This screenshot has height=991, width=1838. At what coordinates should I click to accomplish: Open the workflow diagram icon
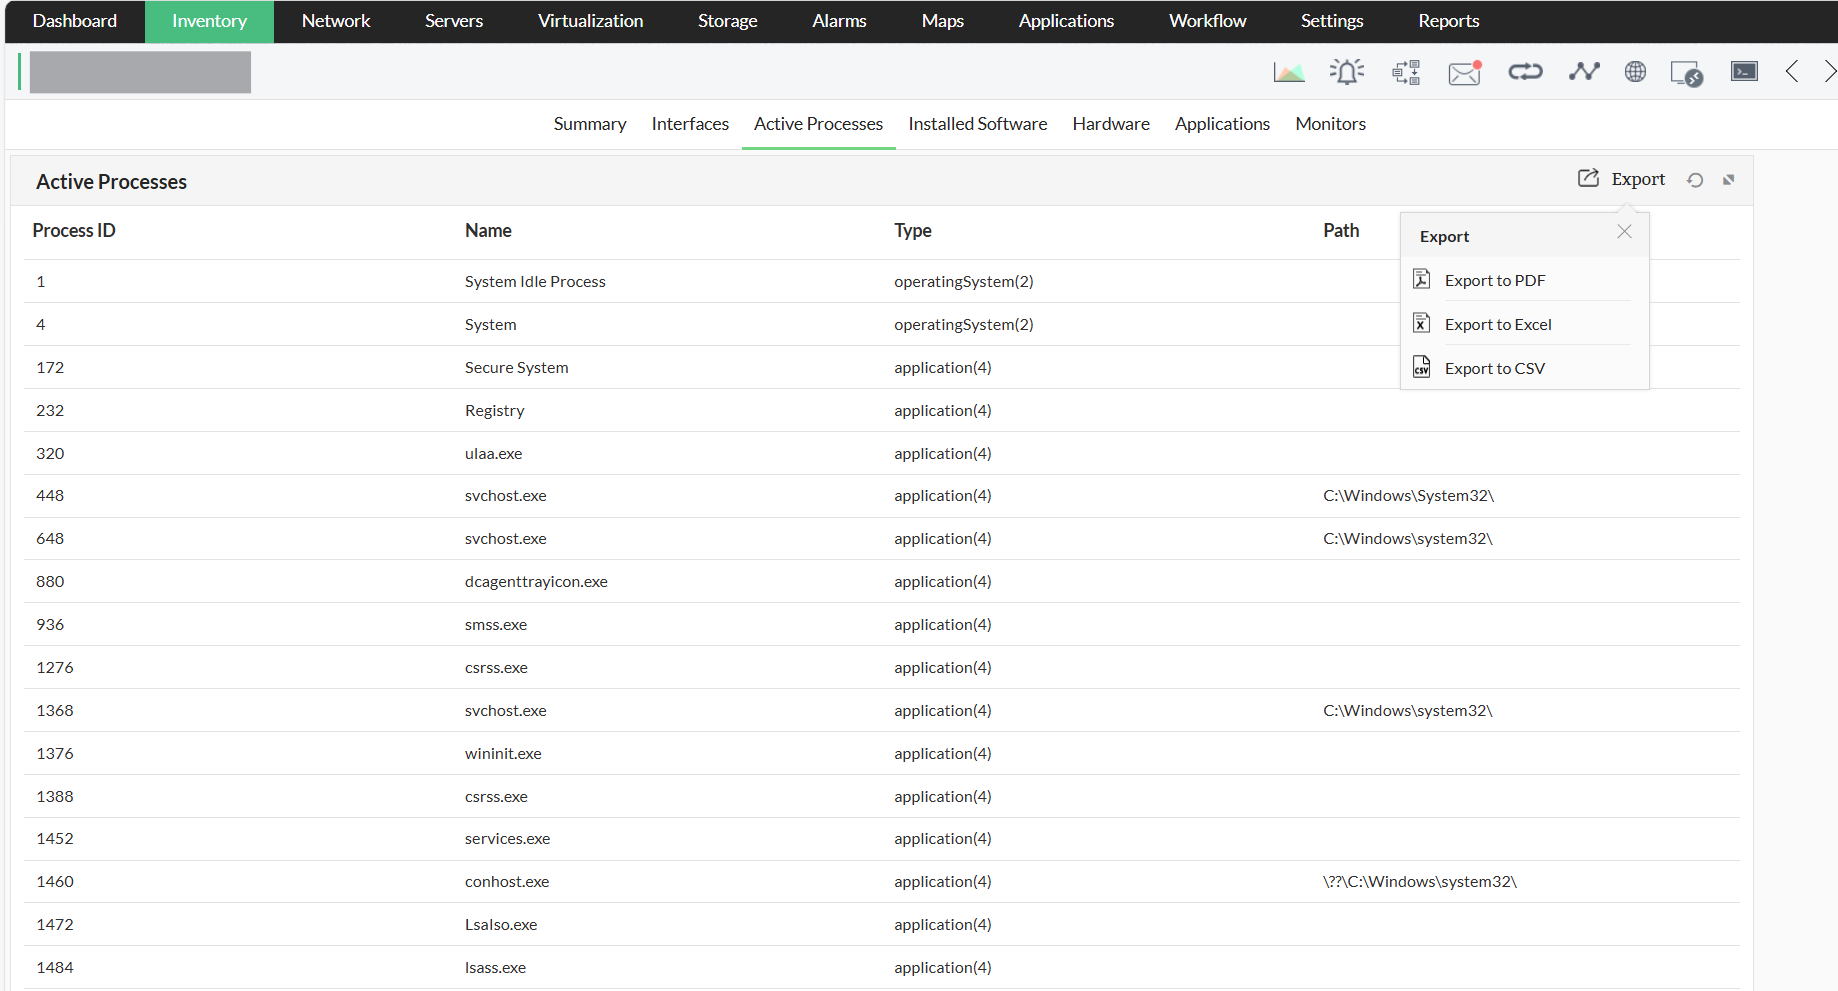1406,72
